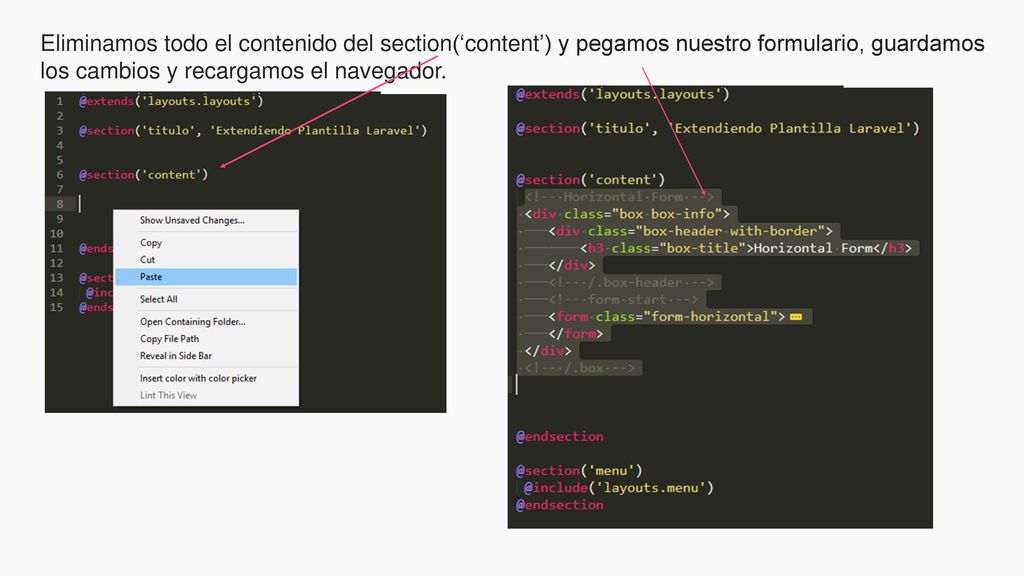Click @section('content') in right editor
Image resolution: width=1024 pixels, height=576 pixels.
tap(590, 180)
